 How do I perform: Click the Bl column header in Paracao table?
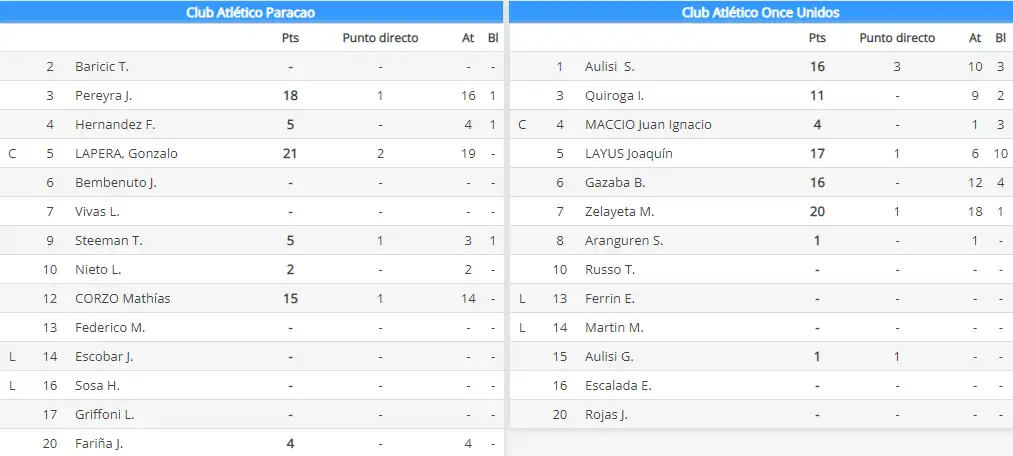click(493, 37)
